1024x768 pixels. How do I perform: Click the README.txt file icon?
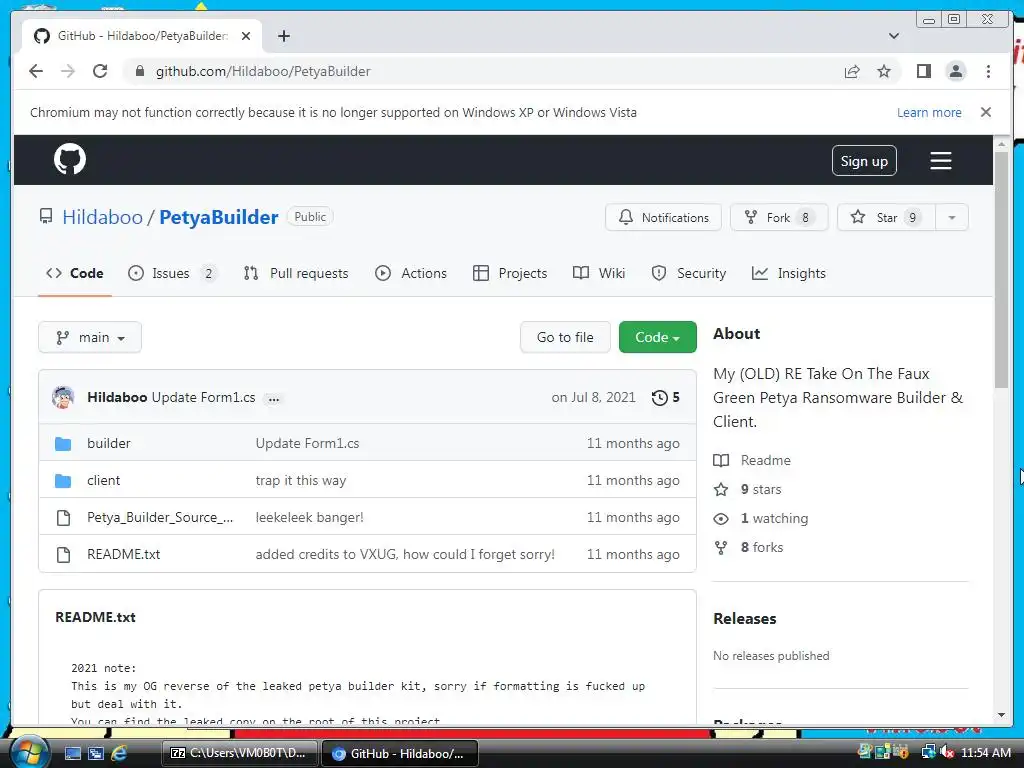[63, 554]
